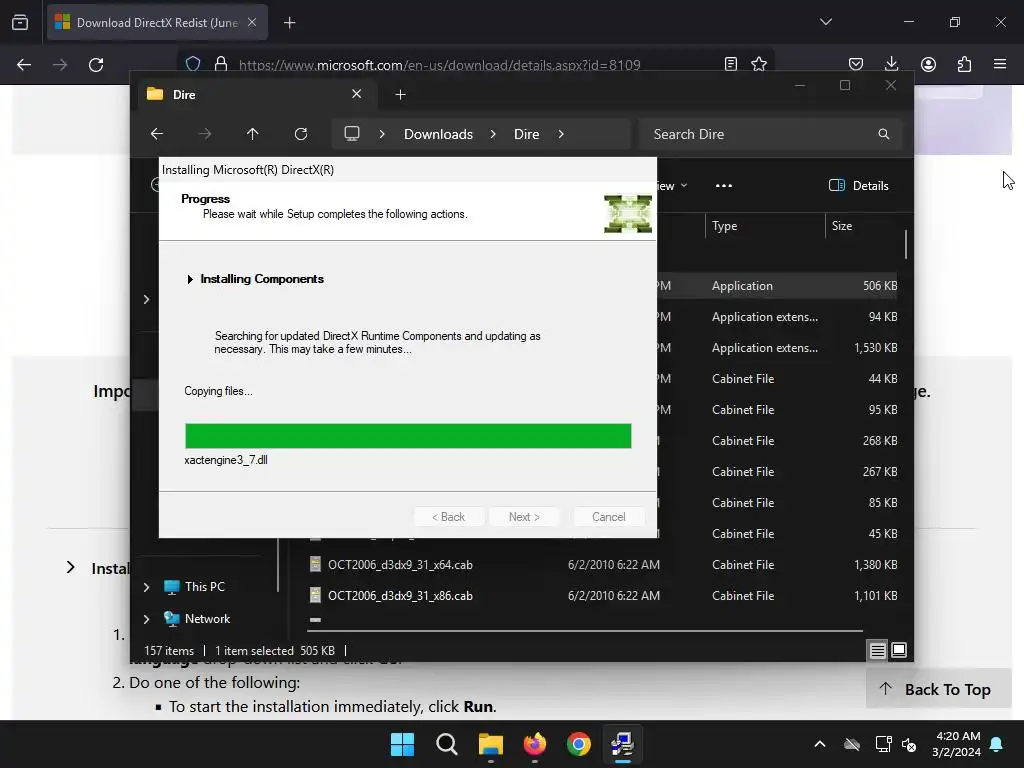Open the Firefox list all tabs dropdown
The height and width of the screenshot is (768, 1024).
(825, 22)
